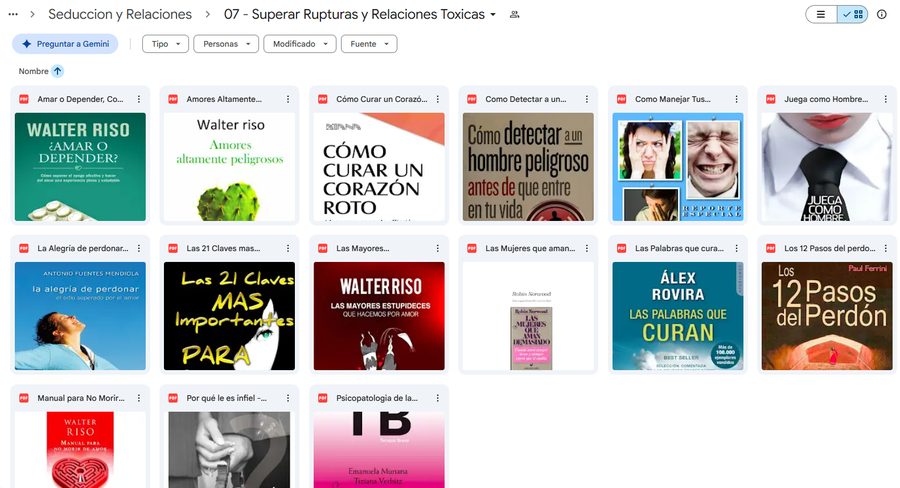Open the breadcrumb ellipsis for hidden parent folders
900x488 pixels.
13,14
